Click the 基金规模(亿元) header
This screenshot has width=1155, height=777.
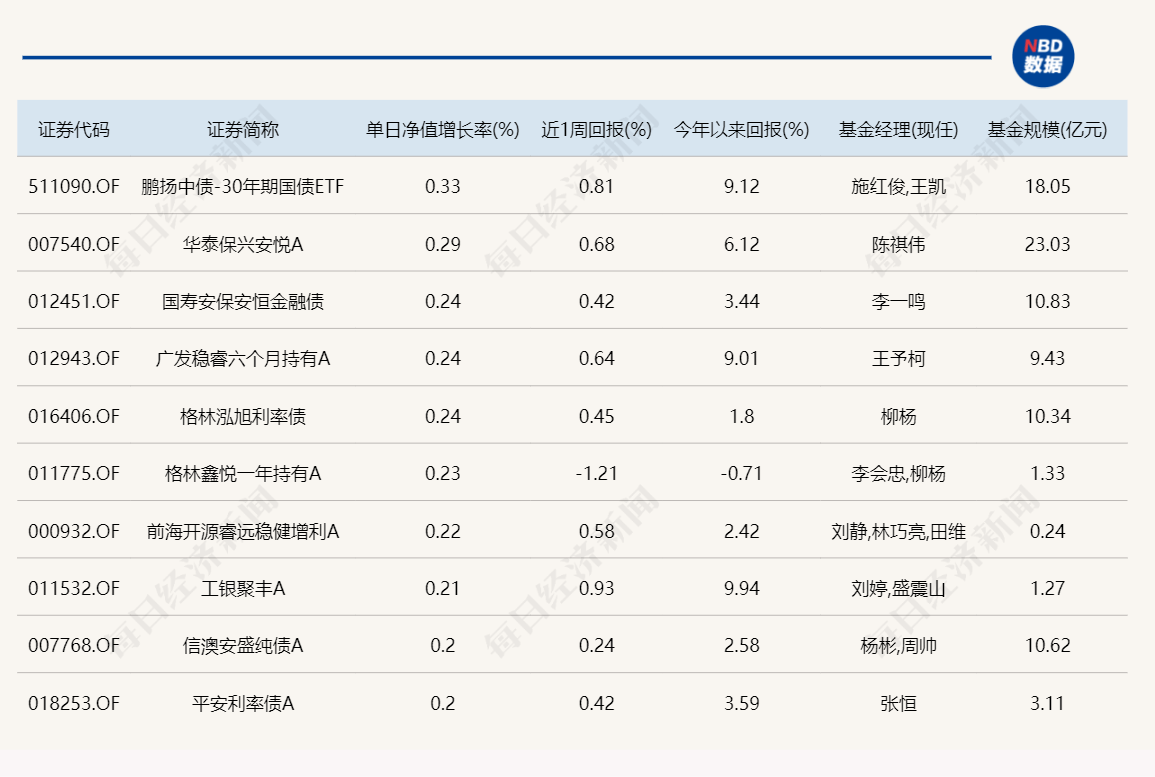[1047, 130]
